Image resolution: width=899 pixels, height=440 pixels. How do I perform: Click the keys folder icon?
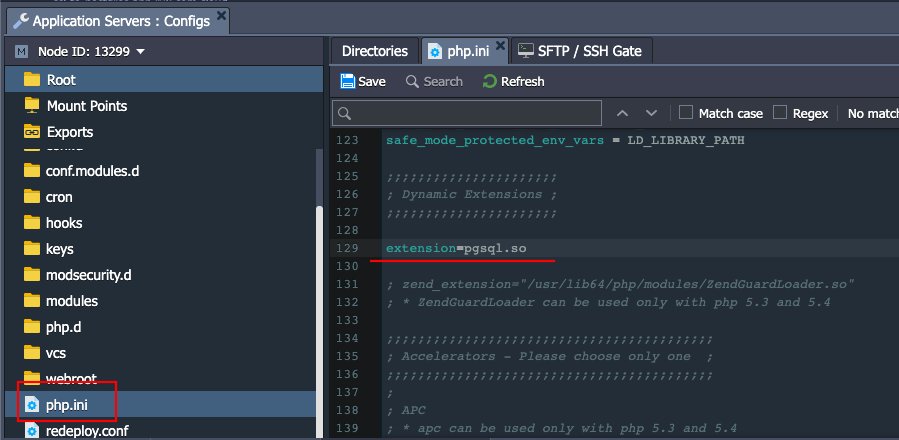pos(32,248)
